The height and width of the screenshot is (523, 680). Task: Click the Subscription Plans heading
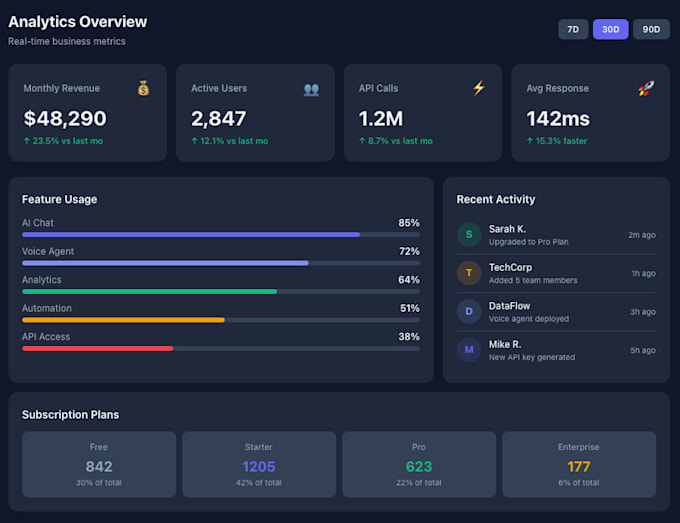pyautogui.click(x=70, y=415)
